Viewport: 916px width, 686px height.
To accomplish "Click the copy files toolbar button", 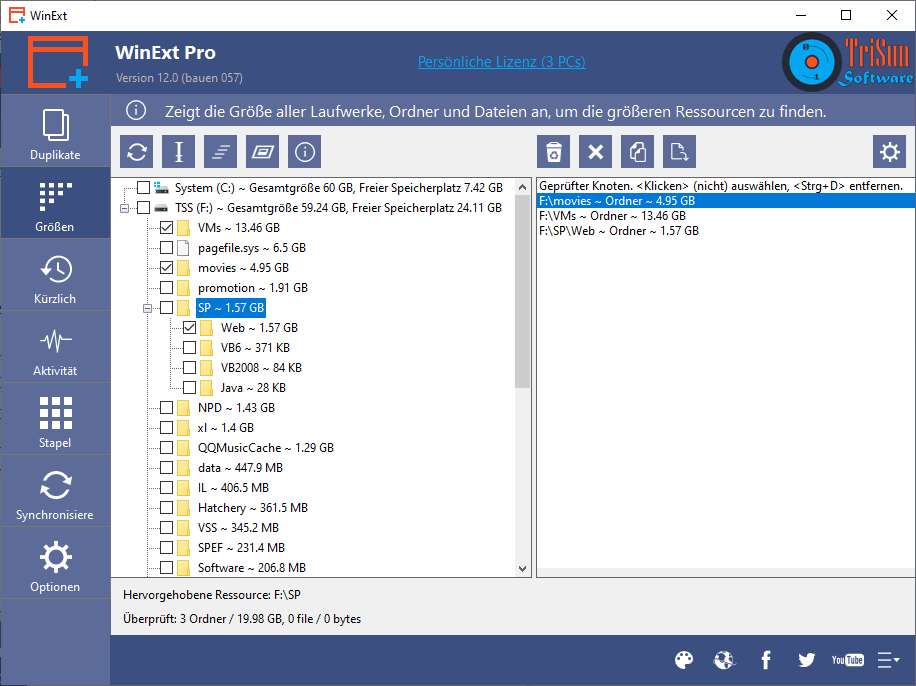I will click(637, 152).
